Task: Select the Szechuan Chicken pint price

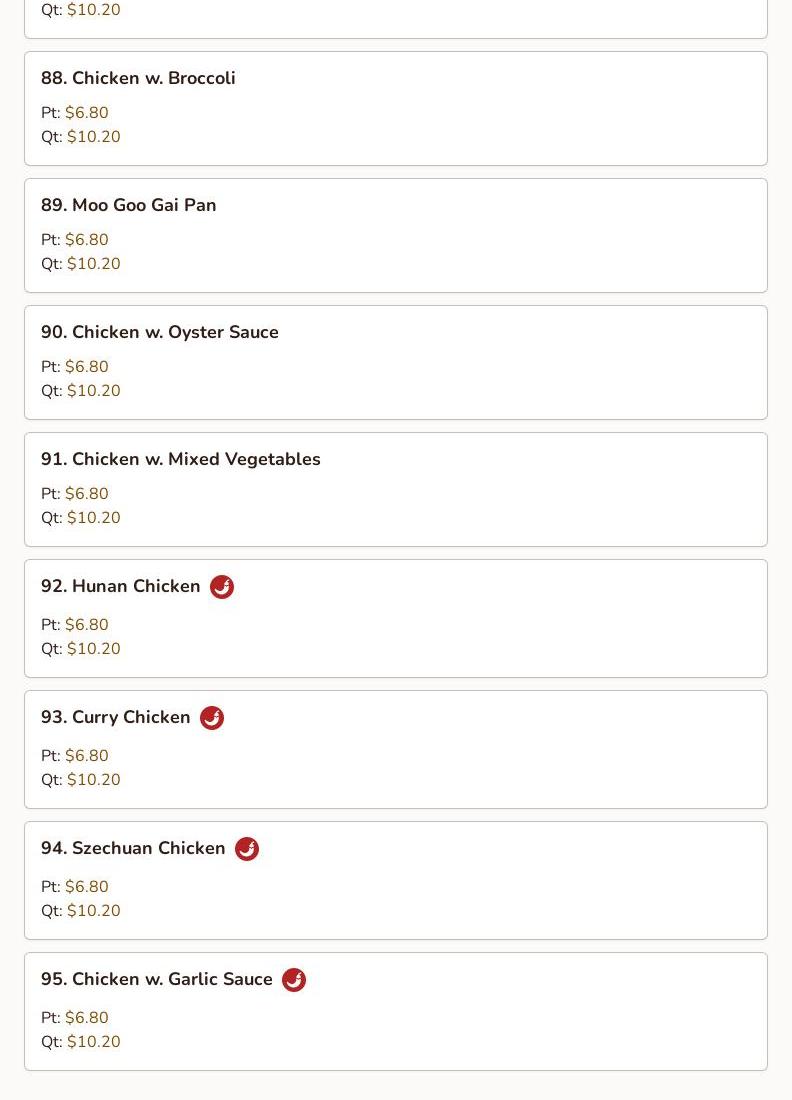Action: [x=87, y=887]
